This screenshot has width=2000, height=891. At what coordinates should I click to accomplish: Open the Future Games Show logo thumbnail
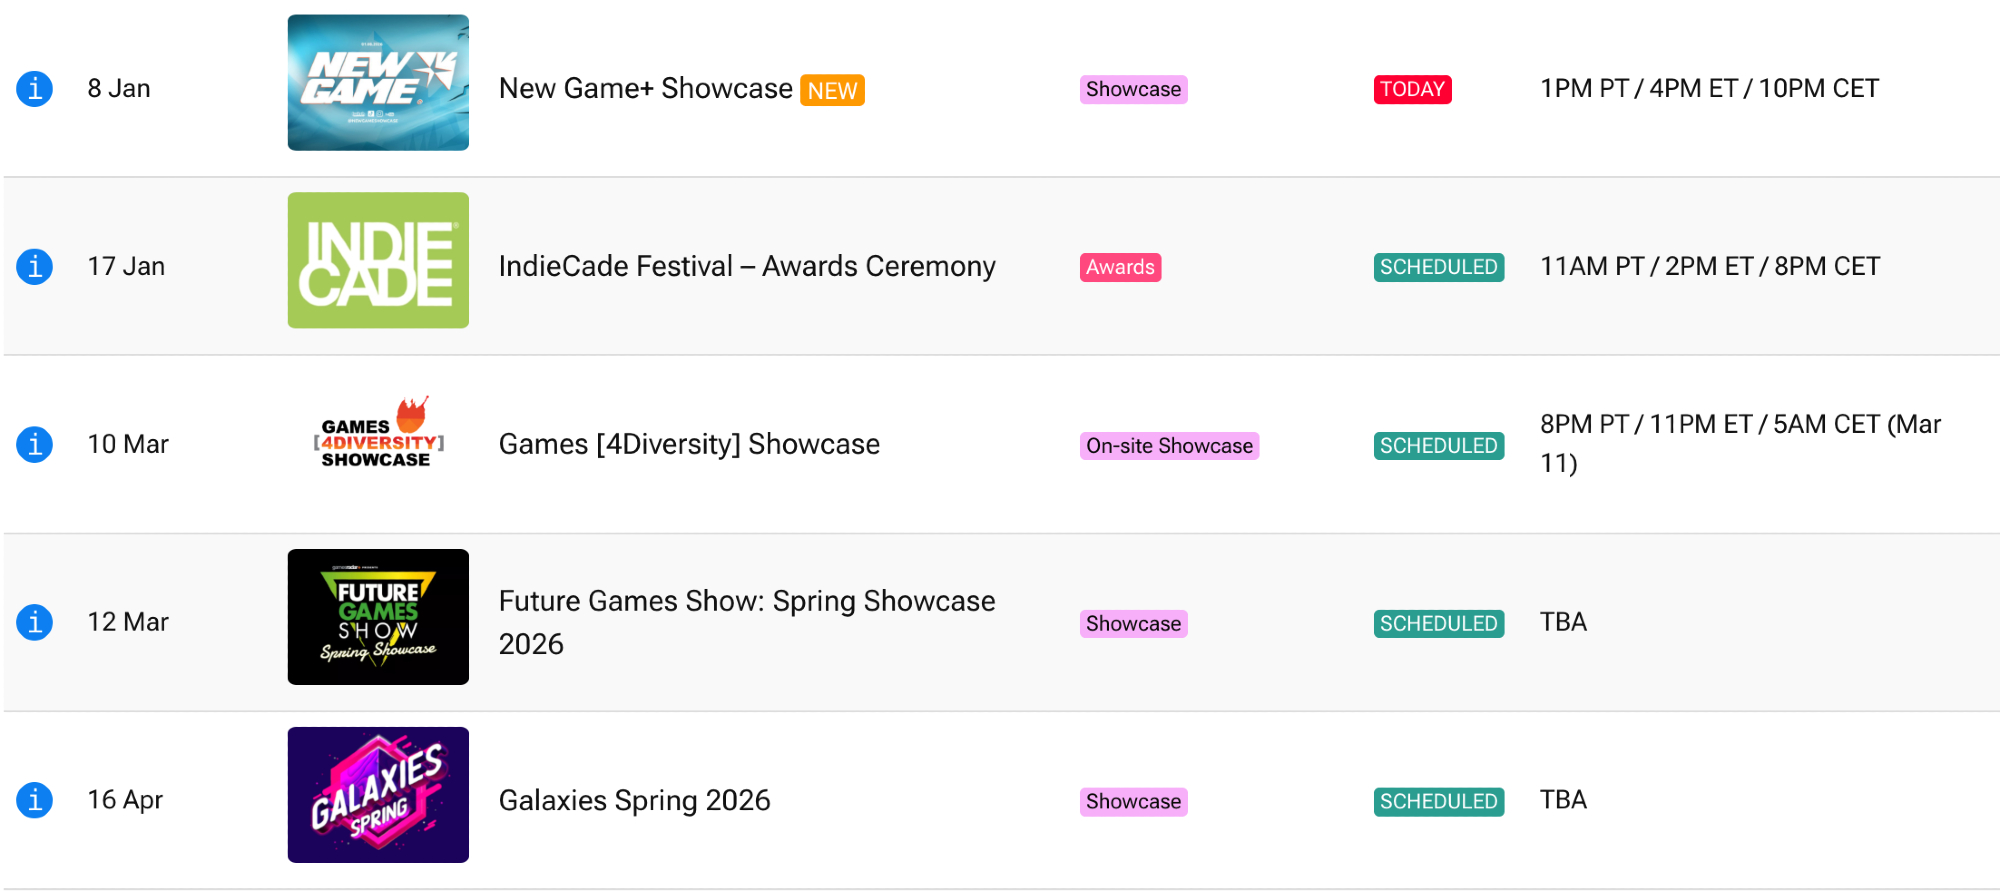coord(378,617)
